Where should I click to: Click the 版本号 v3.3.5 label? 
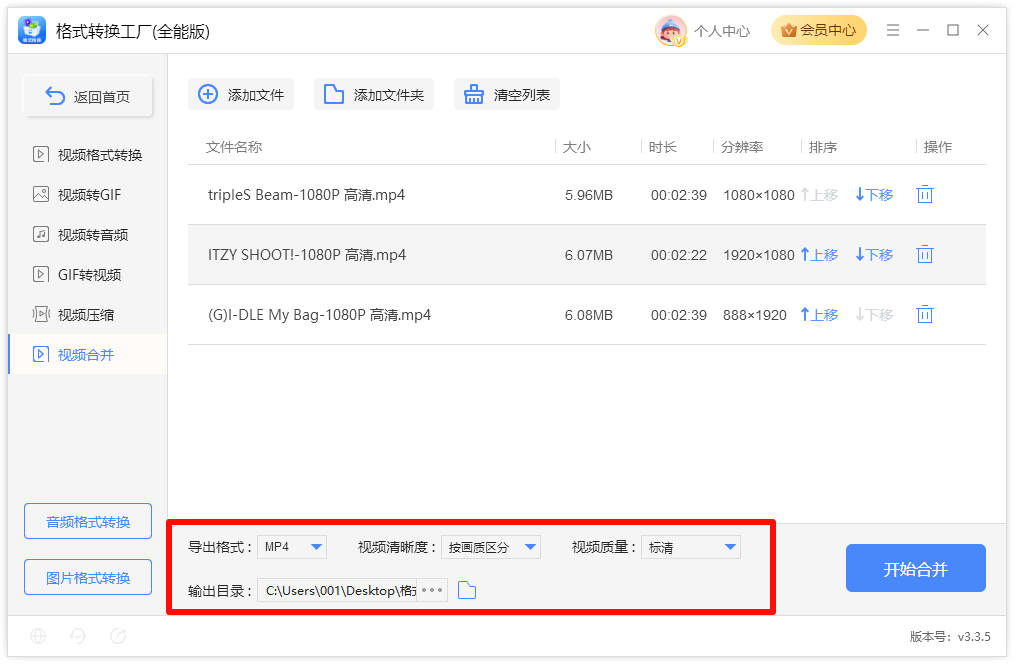[950, 636]
